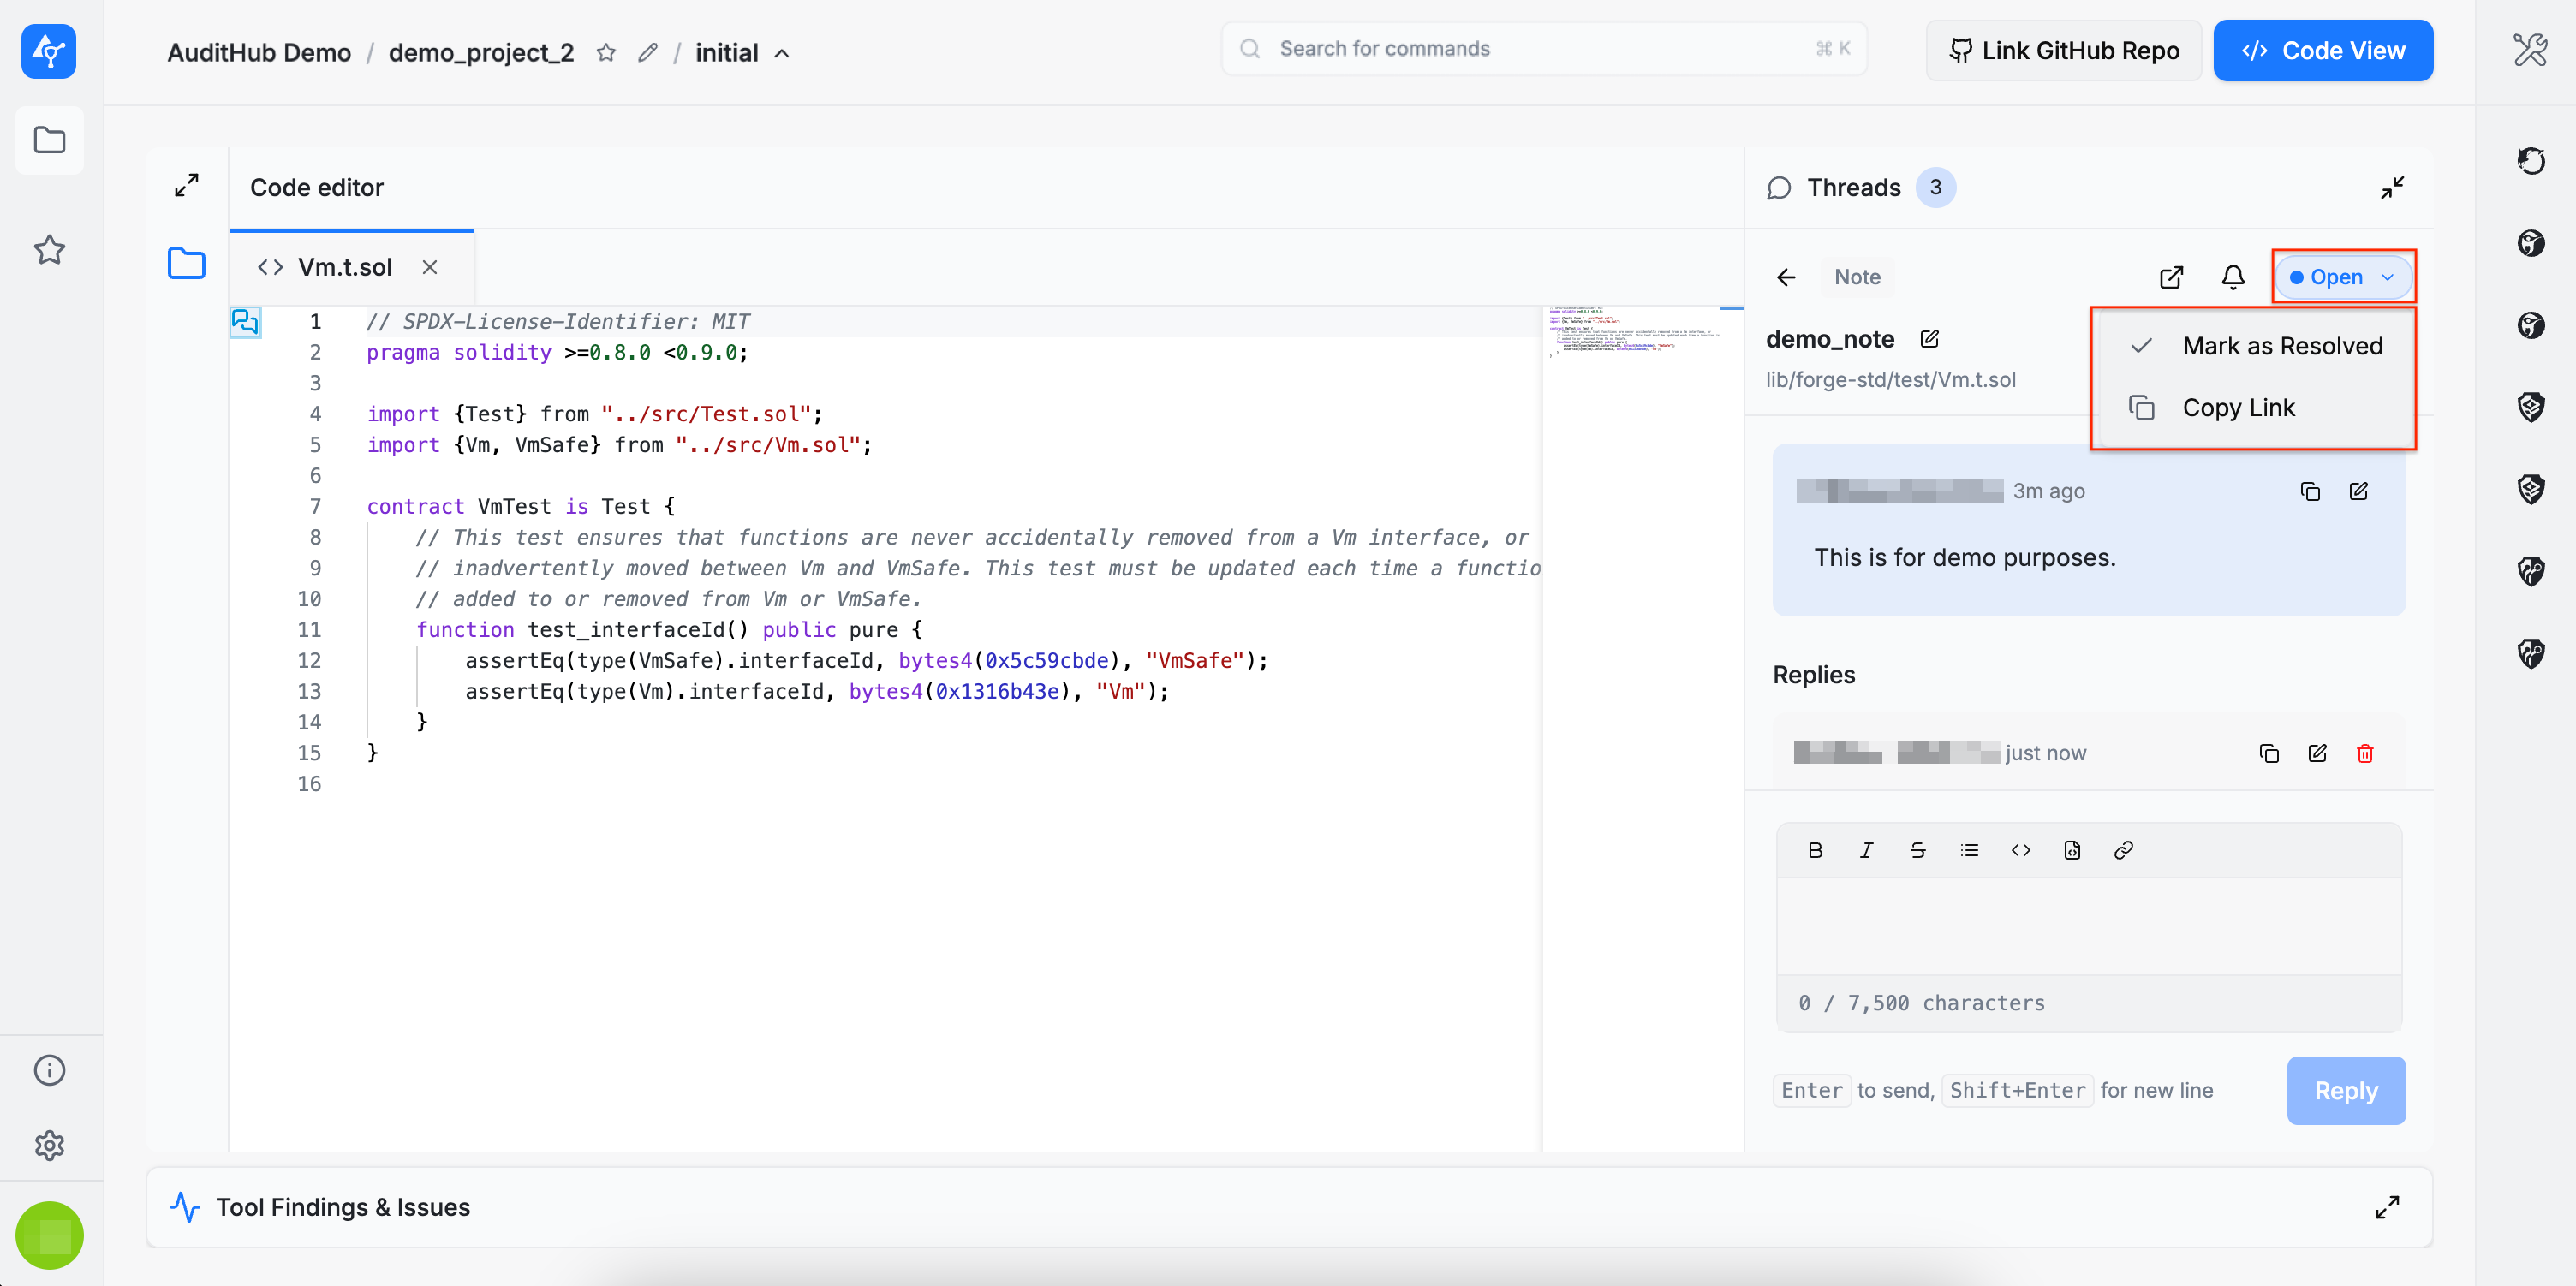Choose Copy Link from dropdown menu
The height and width of the screenshot is (1286, 2576).
2238,408
